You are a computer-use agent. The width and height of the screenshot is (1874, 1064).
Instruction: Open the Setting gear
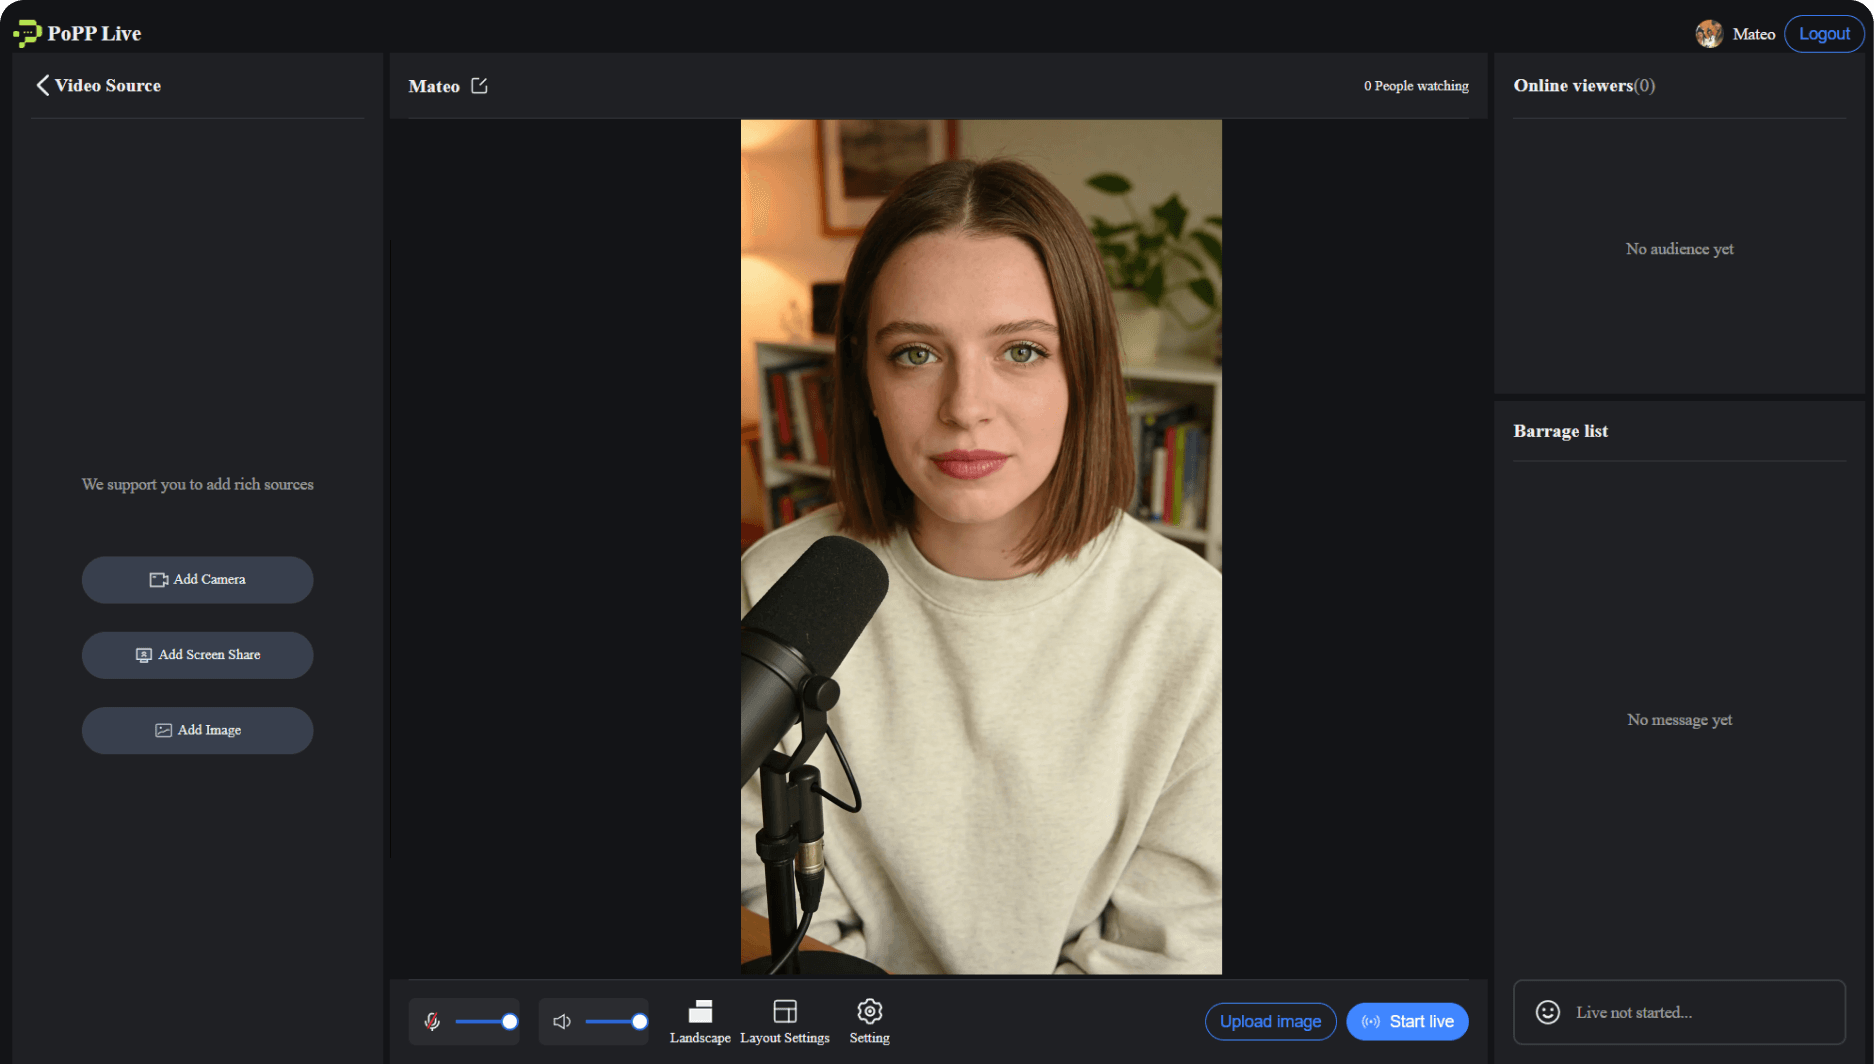coord(869,1021)
